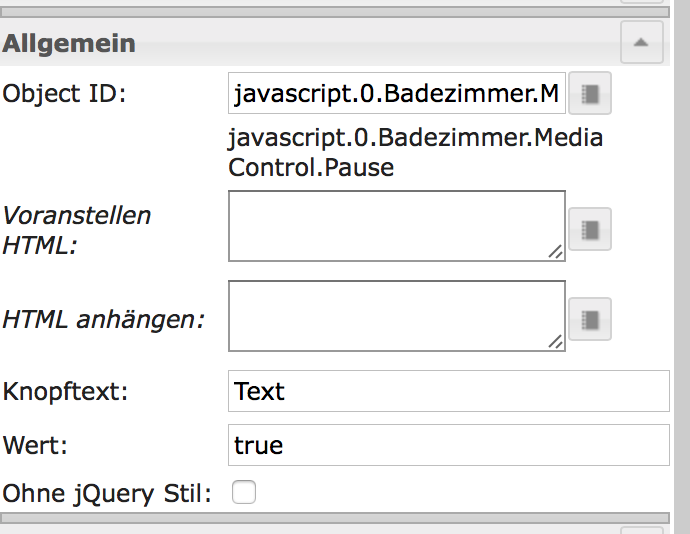Click the Allgemein section header title

(x=70, y=44)
